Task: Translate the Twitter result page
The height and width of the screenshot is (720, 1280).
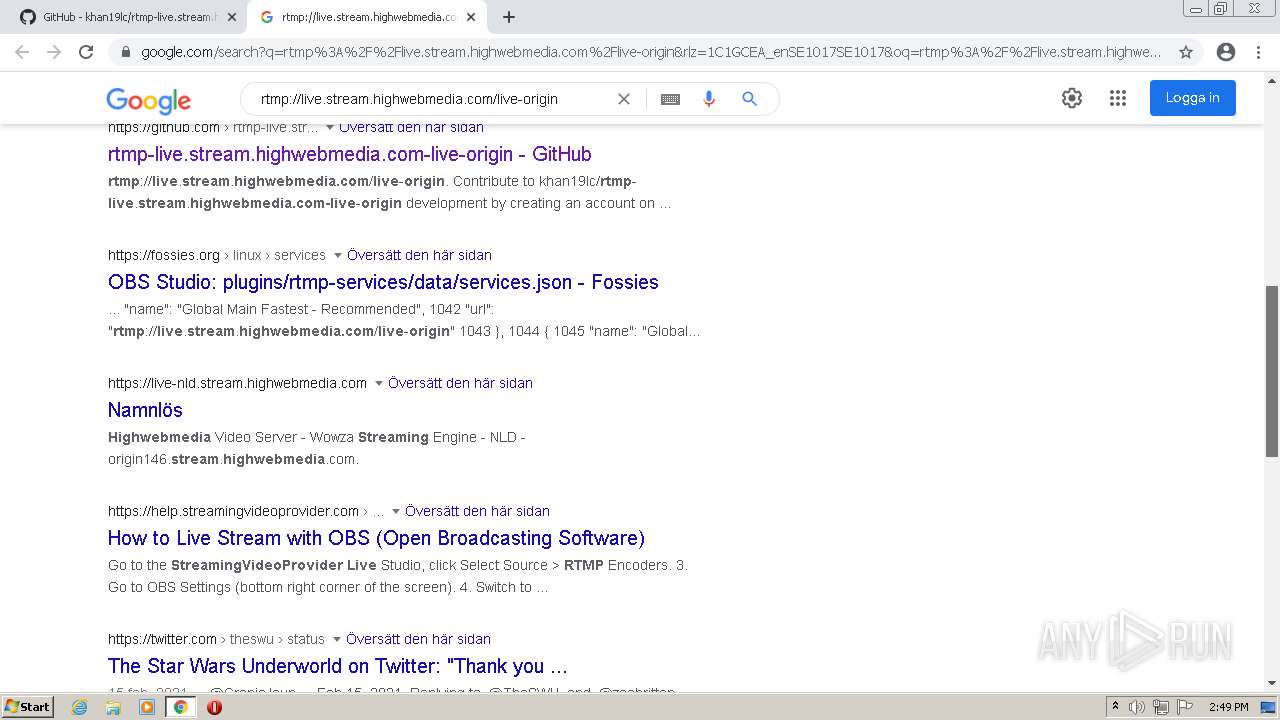Action: point(418,639)
